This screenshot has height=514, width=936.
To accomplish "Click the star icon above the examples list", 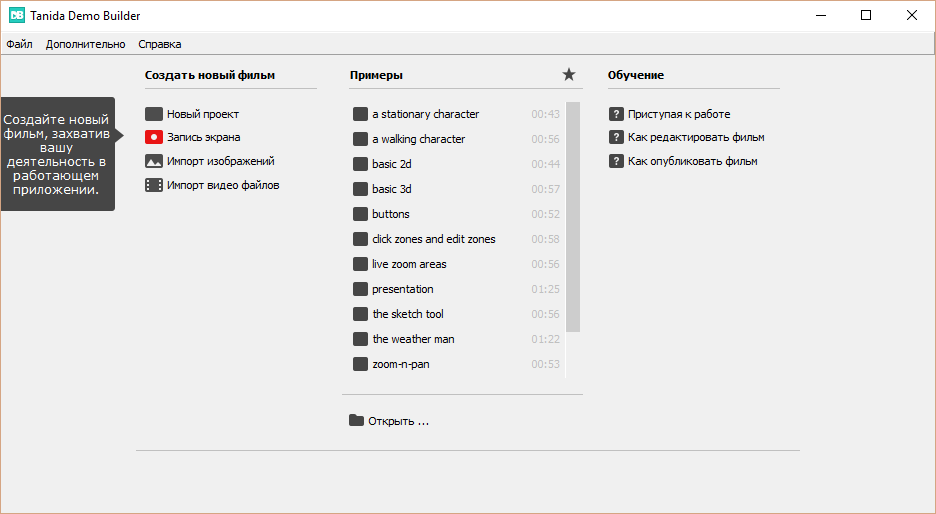I will 569,74.
